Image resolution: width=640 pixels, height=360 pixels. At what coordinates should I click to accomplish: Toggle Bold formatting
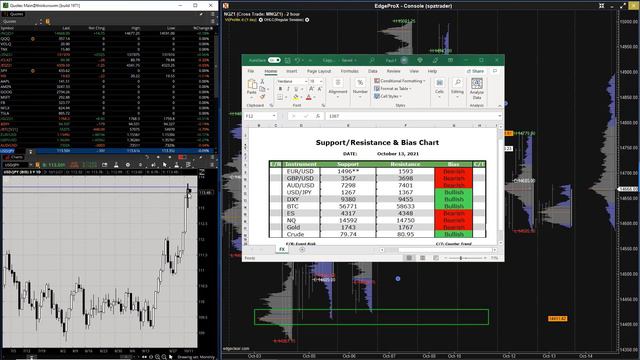(280, 89)
